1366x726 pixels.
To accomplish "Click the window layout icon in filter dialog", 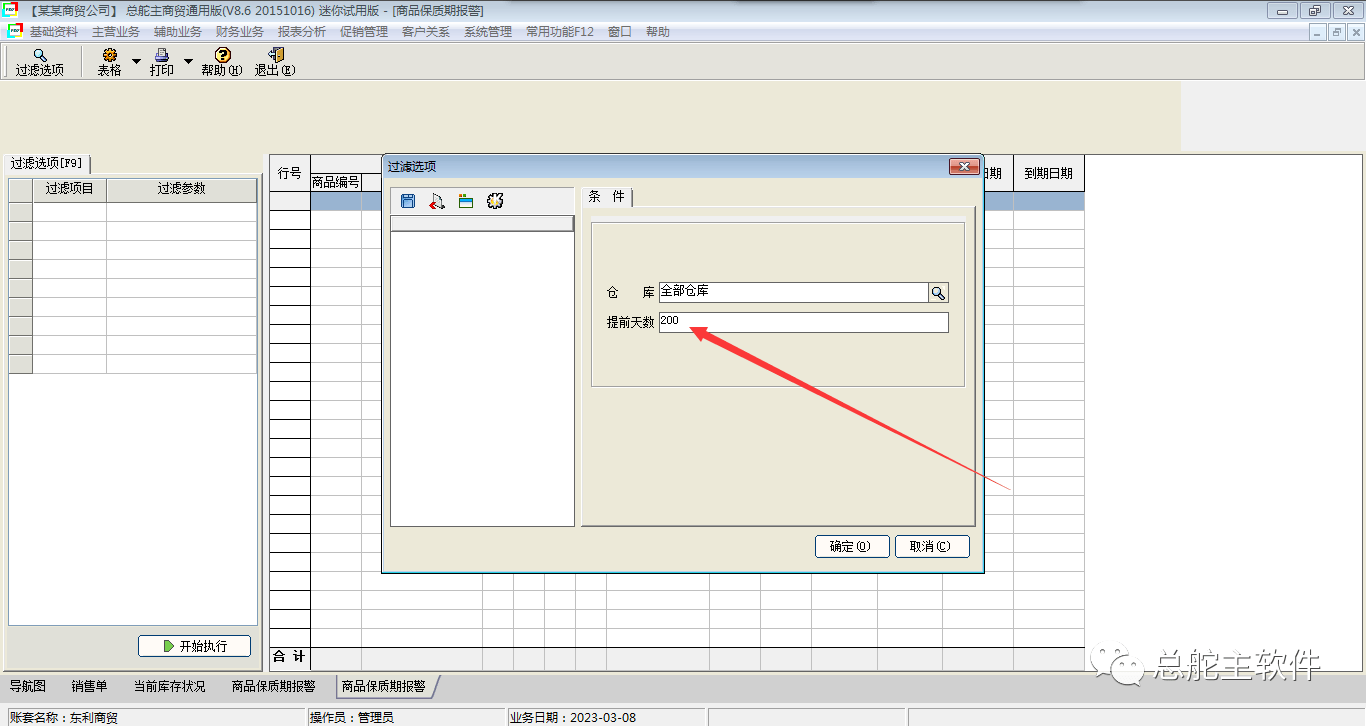I will click(465, 201).
